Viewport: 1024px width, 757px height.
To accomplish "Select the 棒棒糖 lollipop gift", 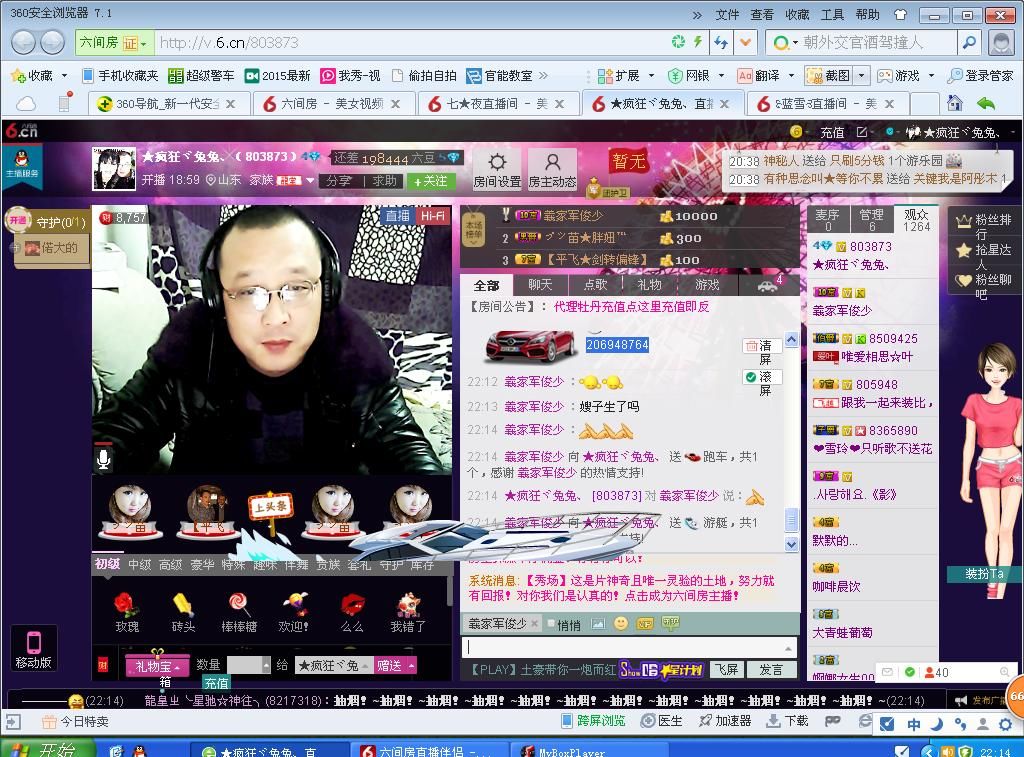I will point(238,611).
